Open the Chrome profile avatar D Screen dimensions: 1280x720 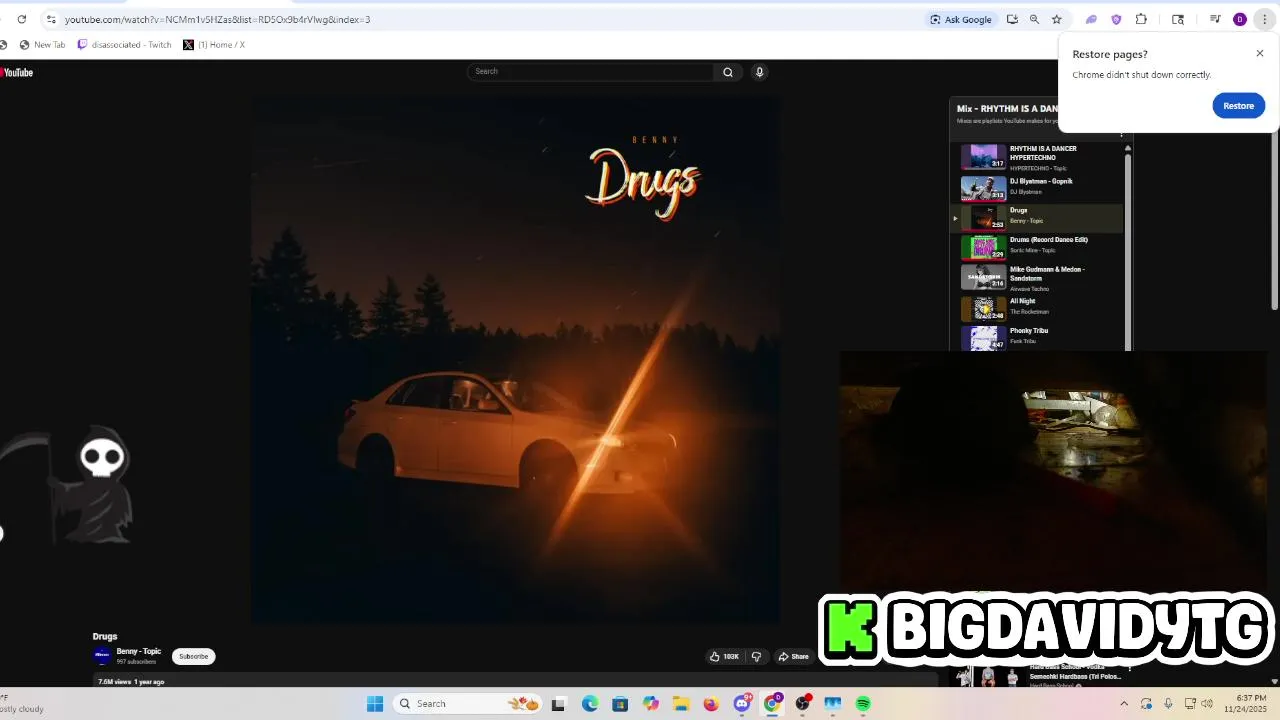point(1240,19)
